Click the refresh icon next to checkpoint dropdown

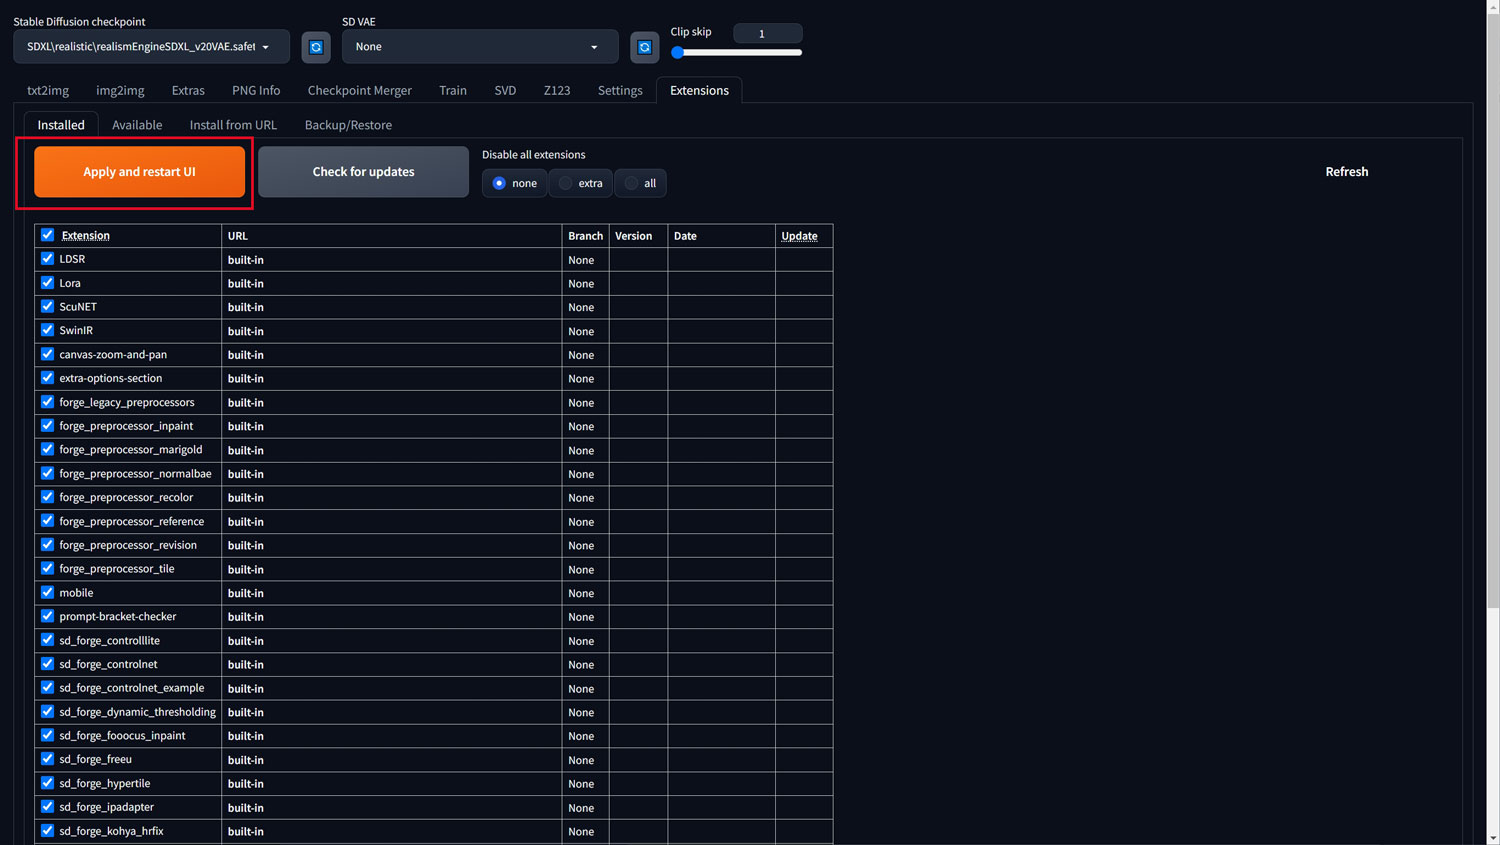coord(316,47)
